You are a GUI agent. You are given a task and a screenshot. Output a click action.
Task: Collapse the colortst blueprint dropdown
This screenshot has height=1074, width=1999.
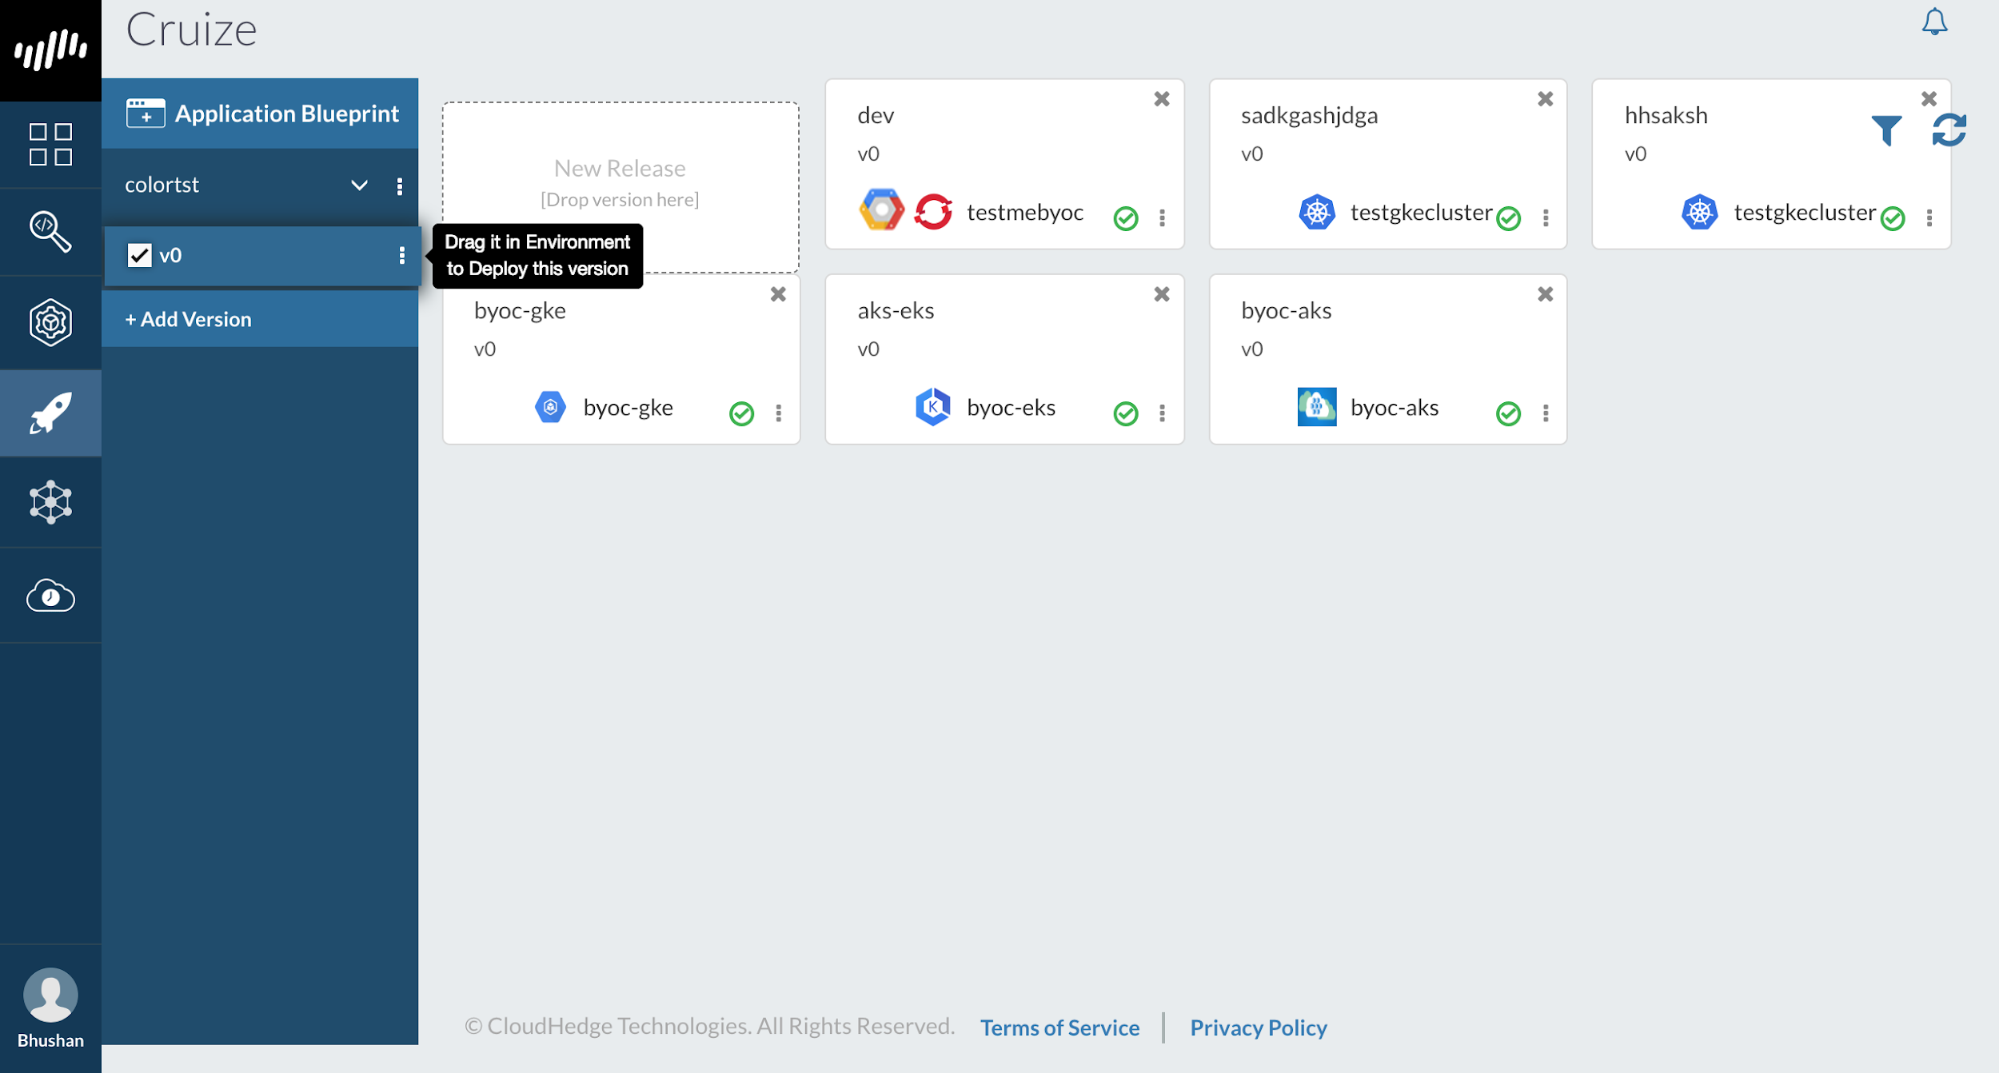coord(359,185)
